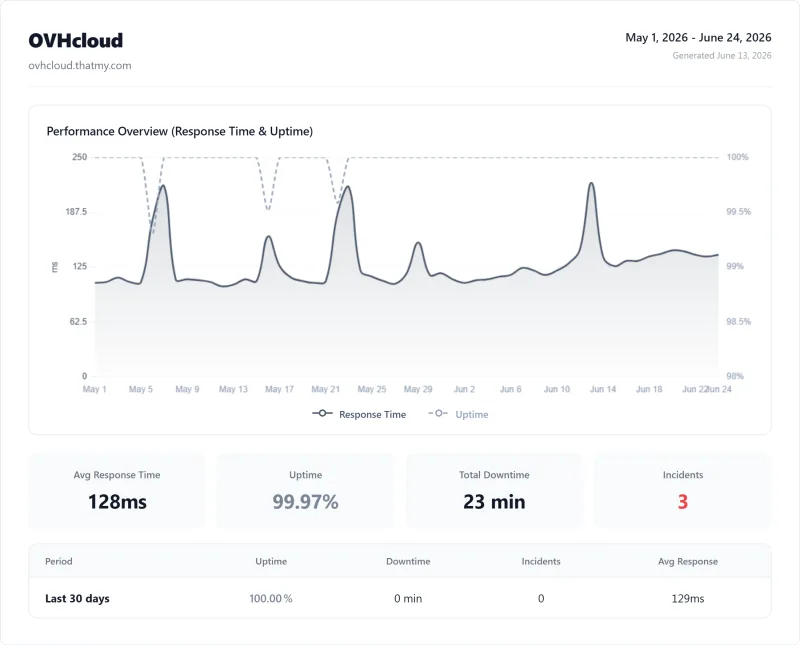Click the May 17 x-axis label

click(280, 389)
